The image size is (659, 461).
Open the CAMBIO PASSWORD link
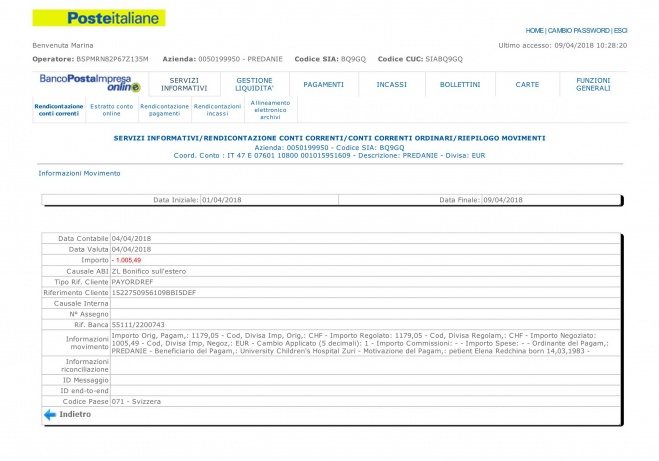(579, 31)
